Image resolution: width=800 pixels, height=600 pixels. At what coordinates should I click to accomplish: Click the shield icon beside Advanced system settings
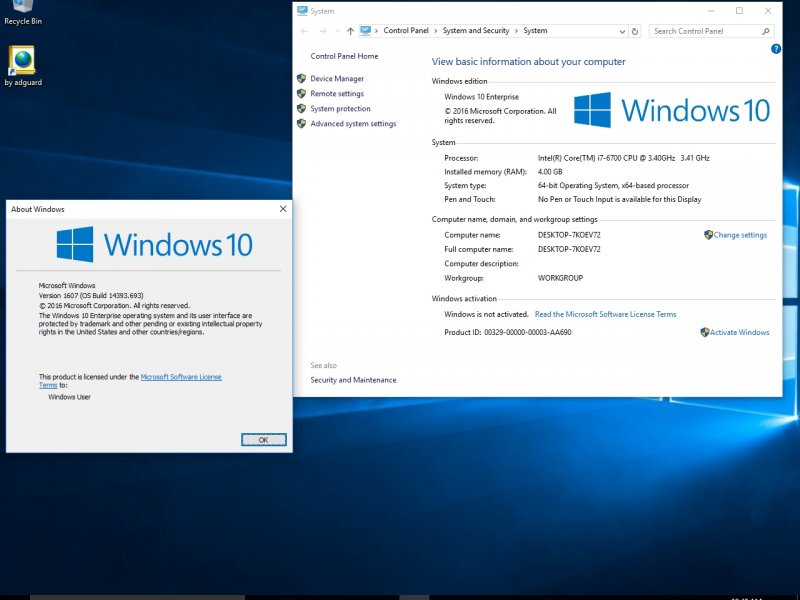301,123
